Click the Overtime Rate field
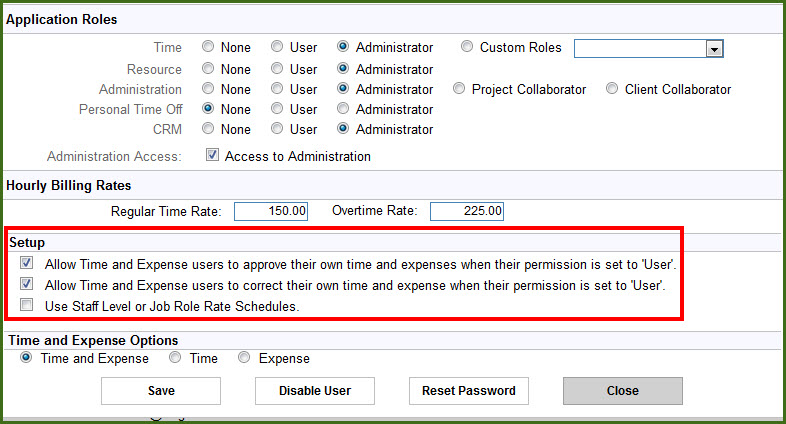 click(x=467, y=211)
